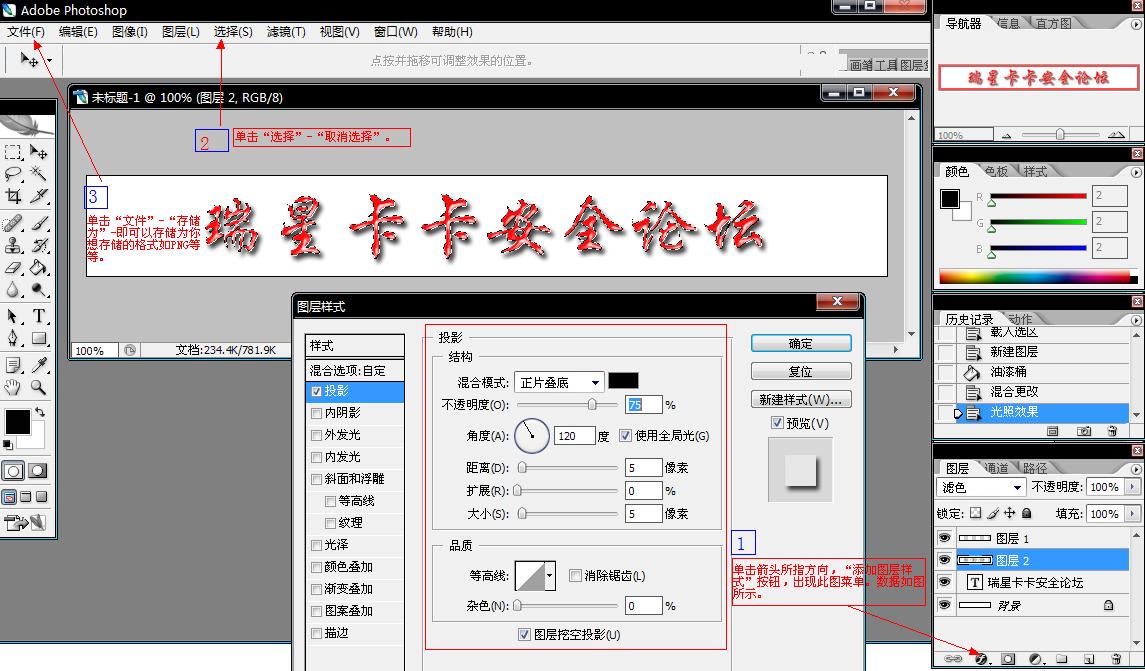Viewport: 1145px width, 671px height.
Task: Select the Dodge tool
Action: click(39, 290)
